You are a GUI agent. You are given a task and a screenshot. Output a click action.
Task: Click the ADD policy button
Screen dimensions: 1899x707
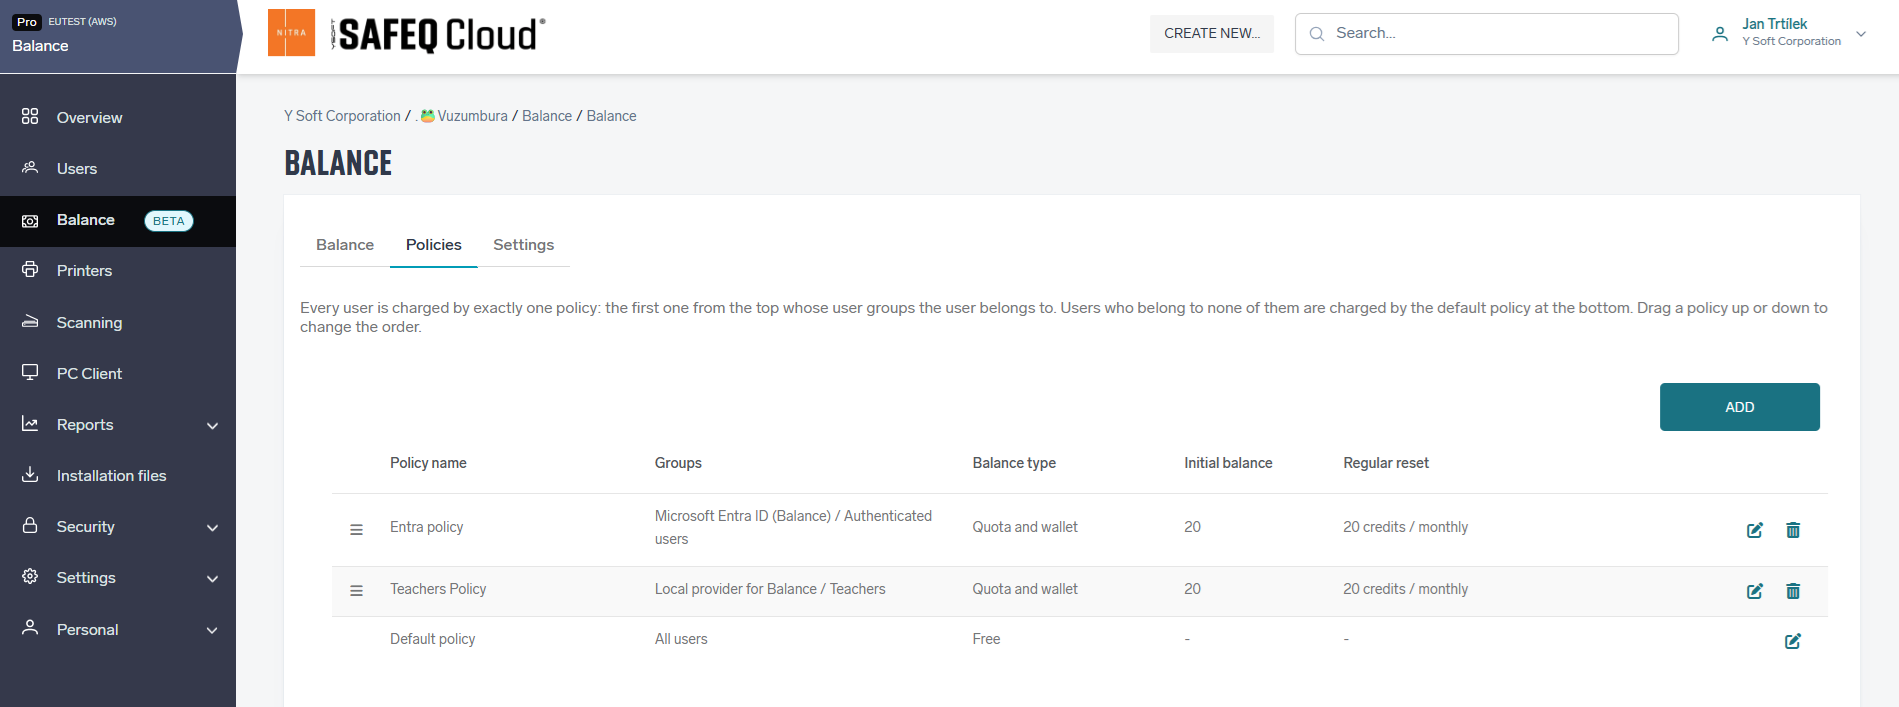[x=1739, y=407]
